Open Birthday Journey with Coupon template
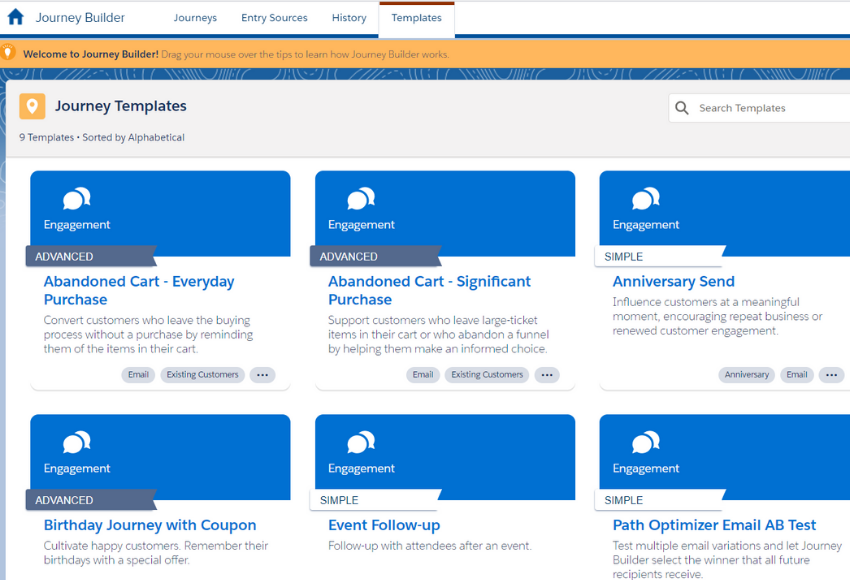Screen dimensions: 850x580 pyautogui.click(x=150, y=525)
